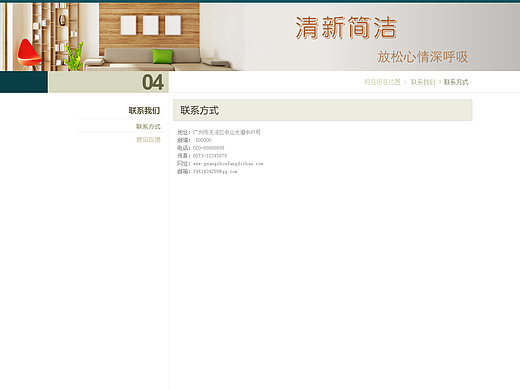Select the 电话 020 phone number line
The width and height of the screenshot is (520, 390).
(200, 148)
